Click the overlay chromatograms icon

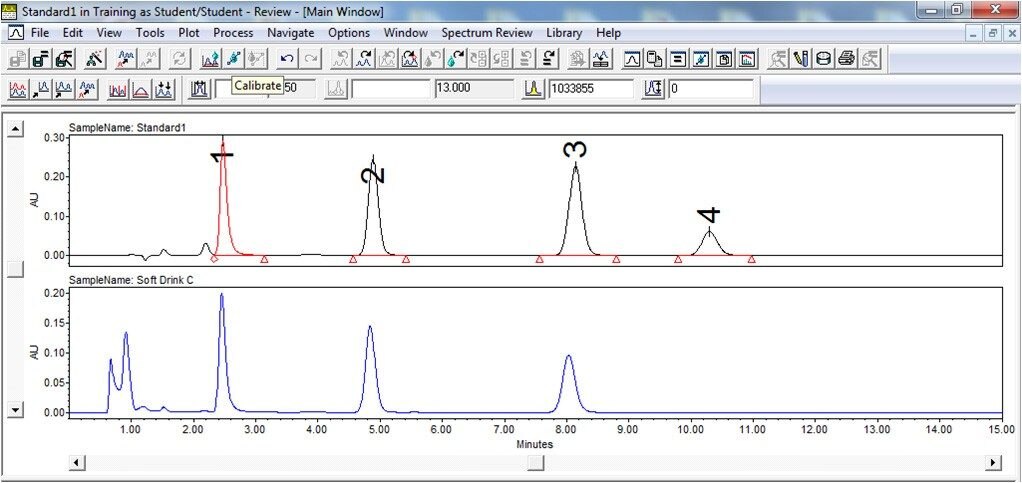pyautogui.click(x=18, y=89)
